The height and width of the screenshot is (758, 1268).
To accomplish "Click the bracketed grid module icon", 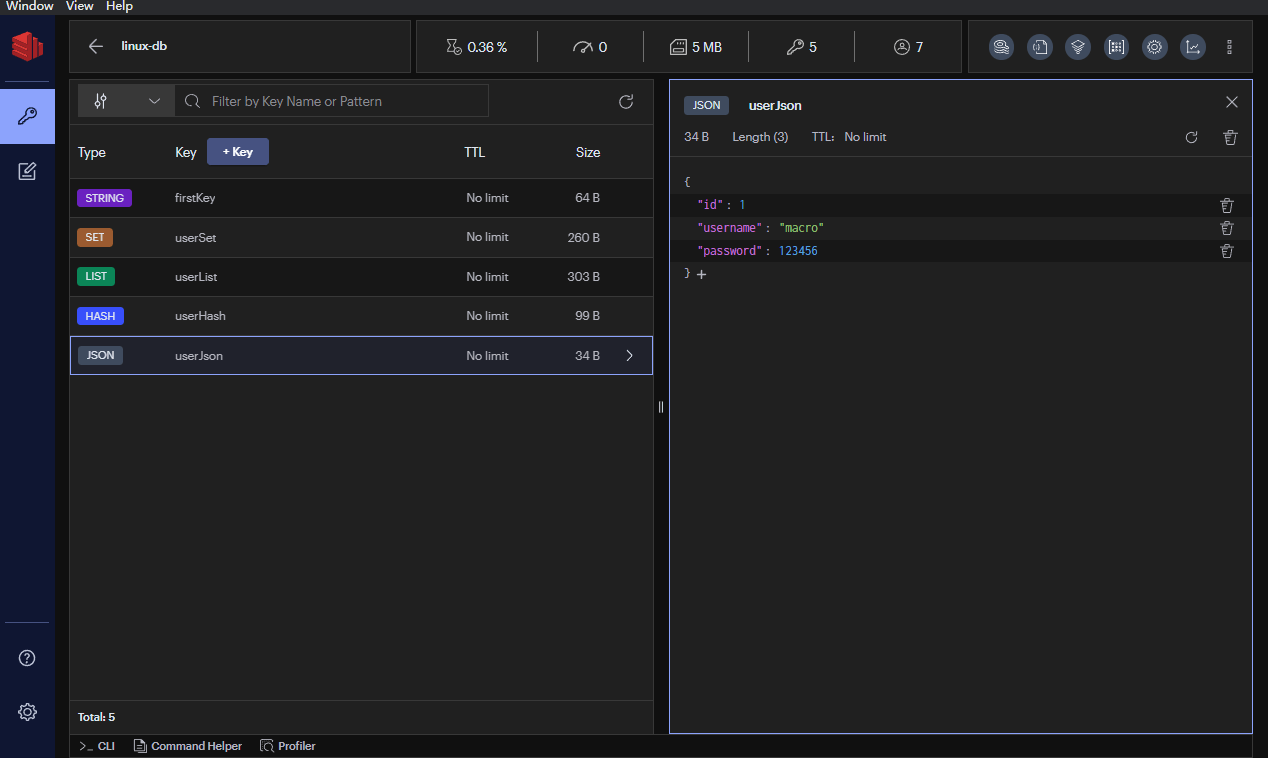I will (x=1116, y=47).
